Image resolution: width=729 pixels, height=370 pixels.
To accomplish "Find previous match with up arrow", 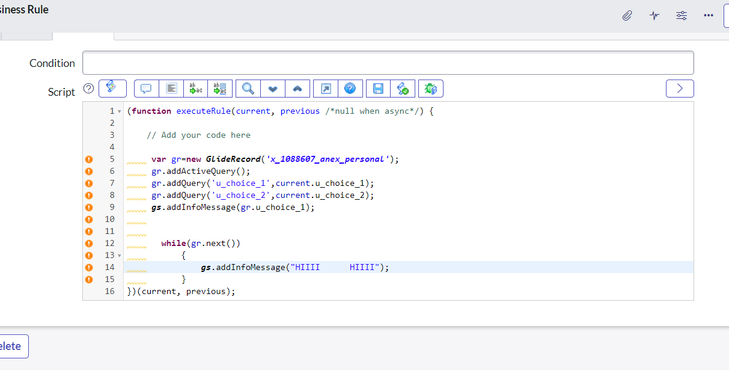I will tap(298, 88).
